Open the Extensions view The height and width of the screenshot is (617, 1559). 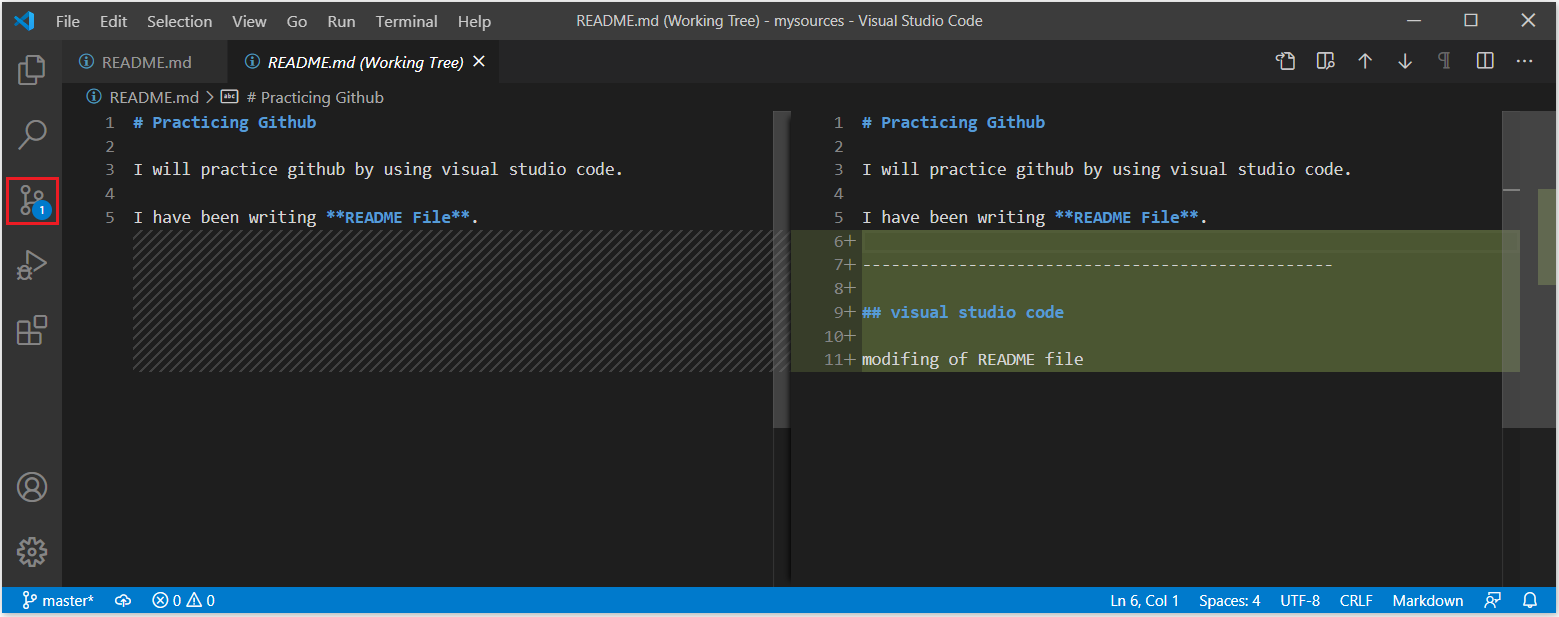pyautogui.click(x=32, y=330)
